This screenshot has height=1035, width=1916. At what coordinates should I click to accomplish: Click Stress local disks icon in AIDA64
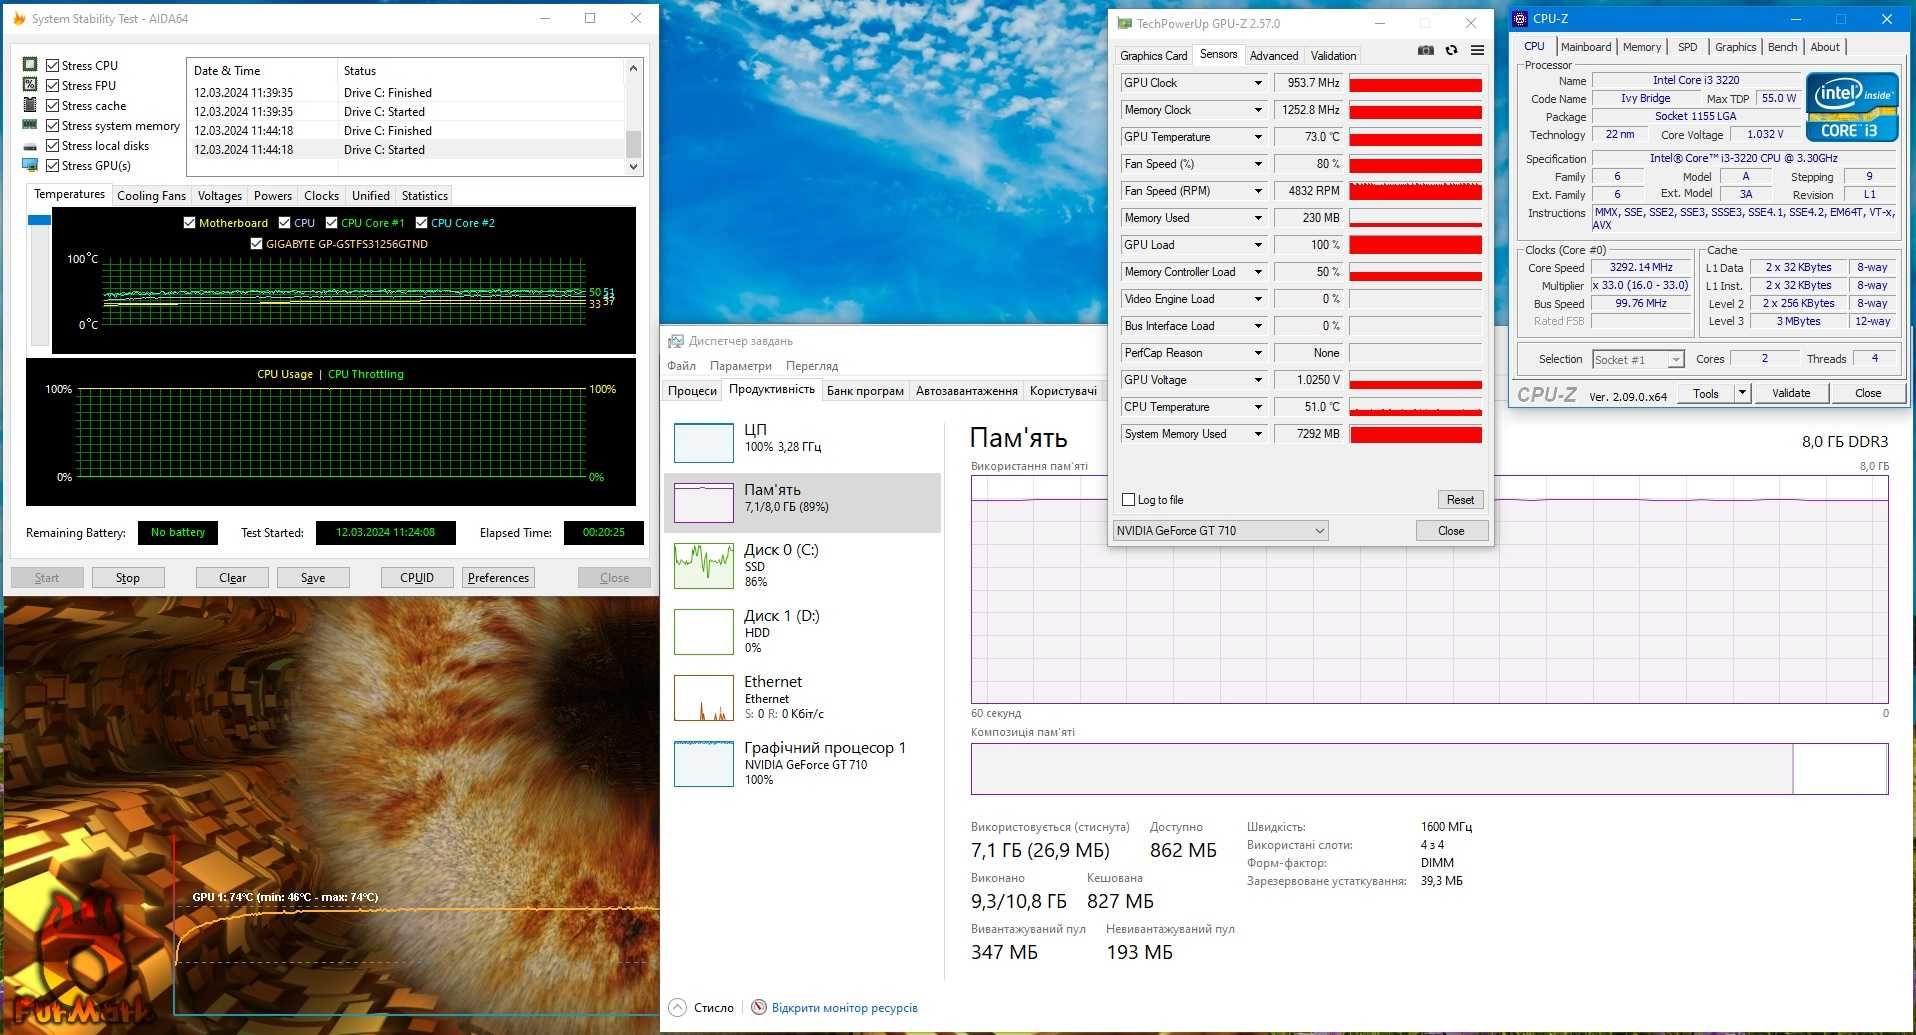30,145
